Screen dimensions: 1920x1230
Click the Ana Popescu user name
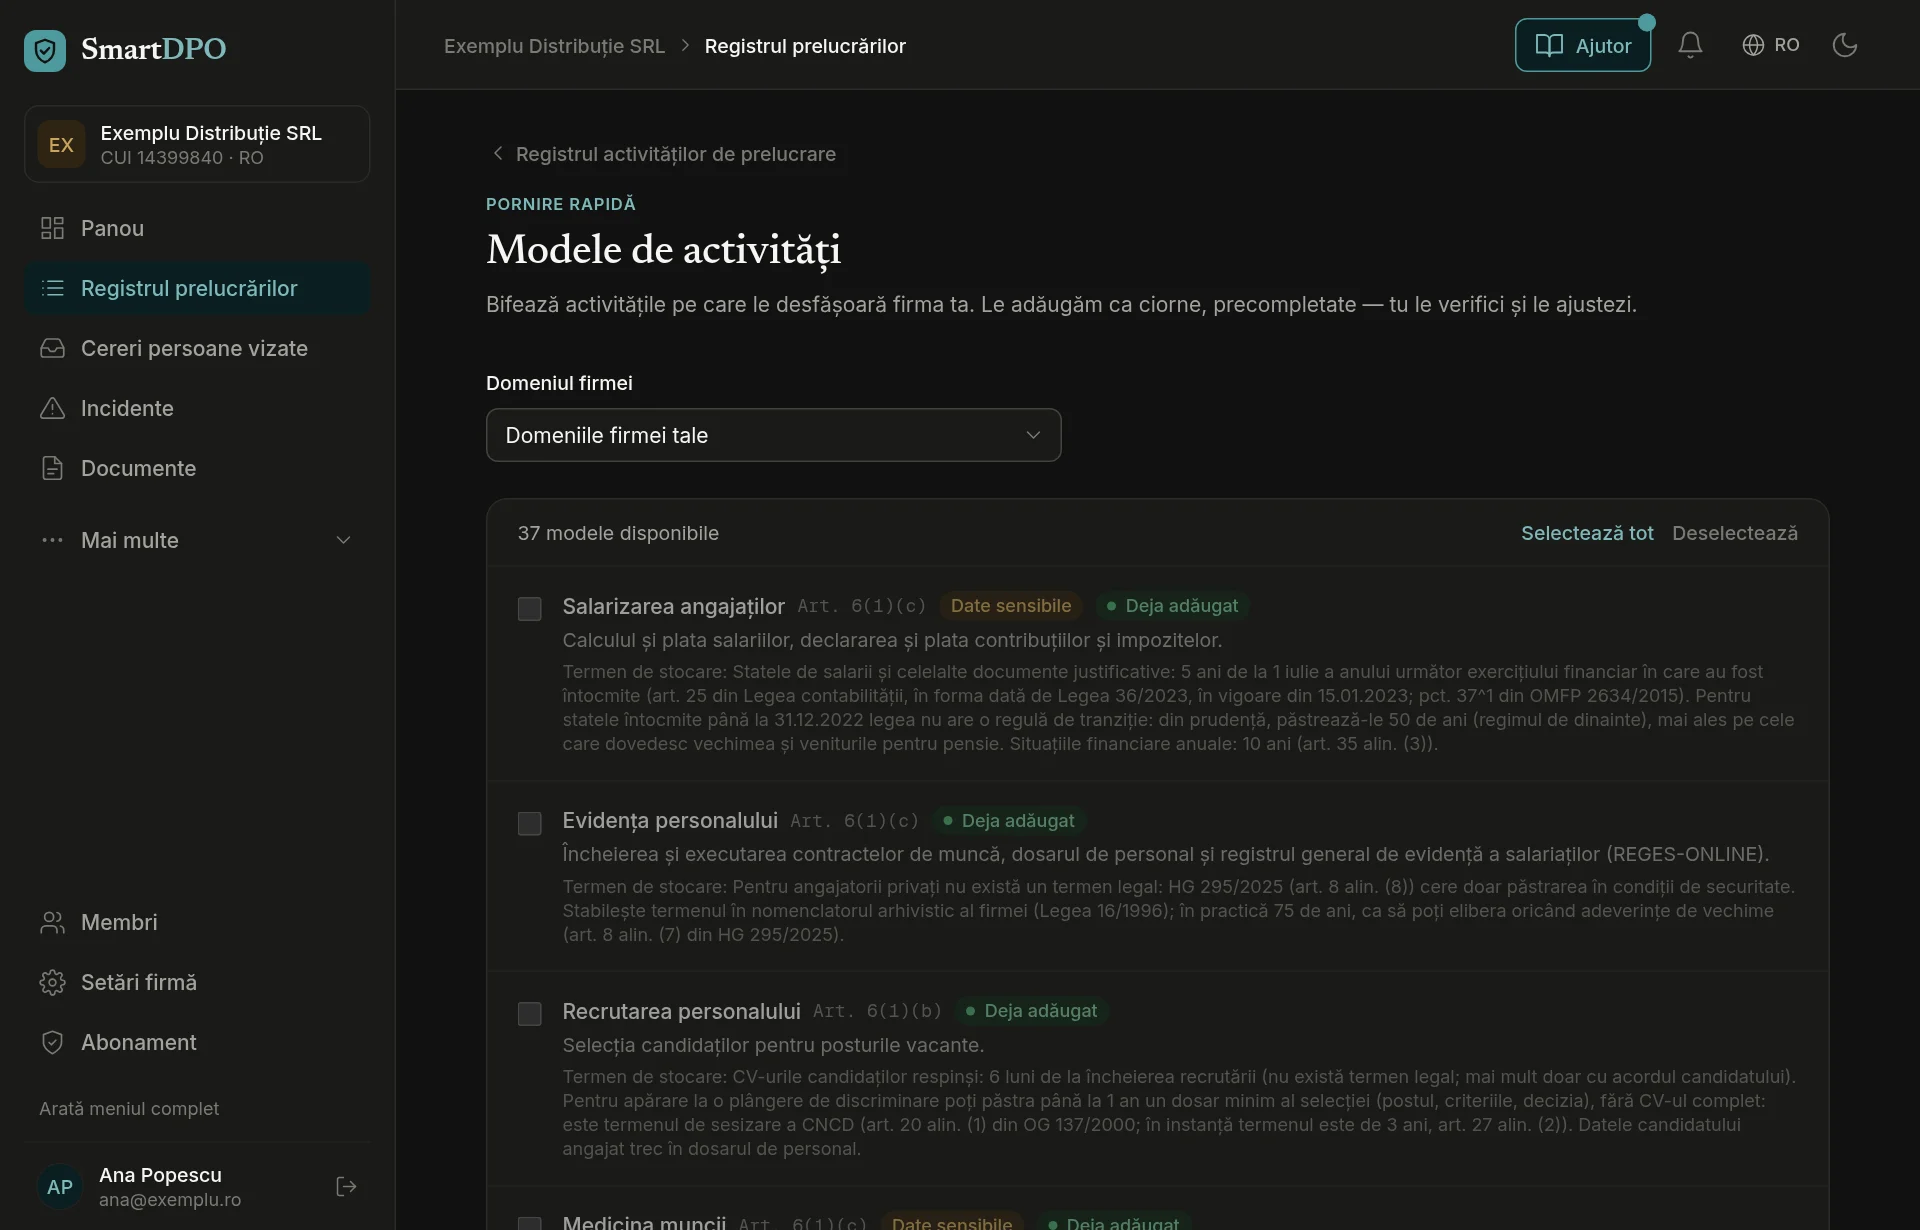(x=160, y=1175)
